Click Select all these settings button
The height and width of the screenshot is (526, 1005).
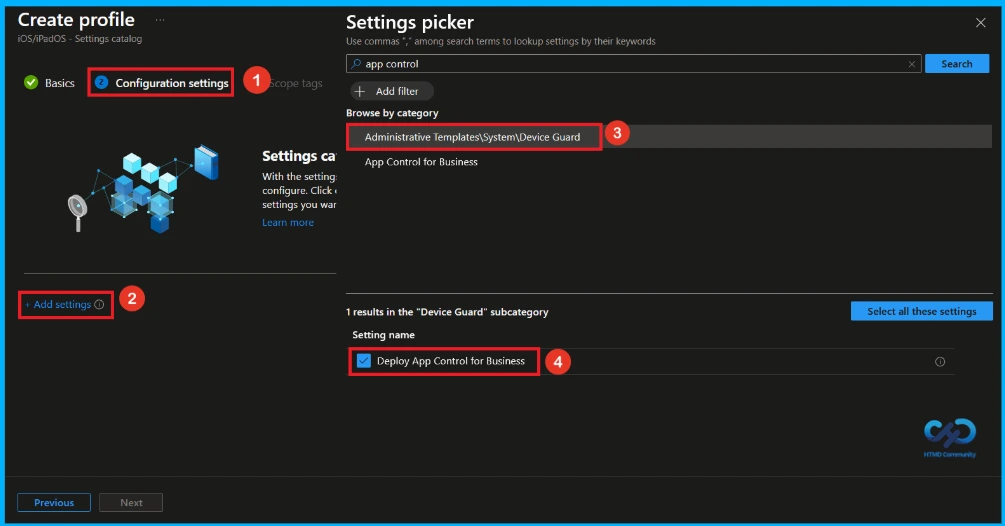(922, 311)
